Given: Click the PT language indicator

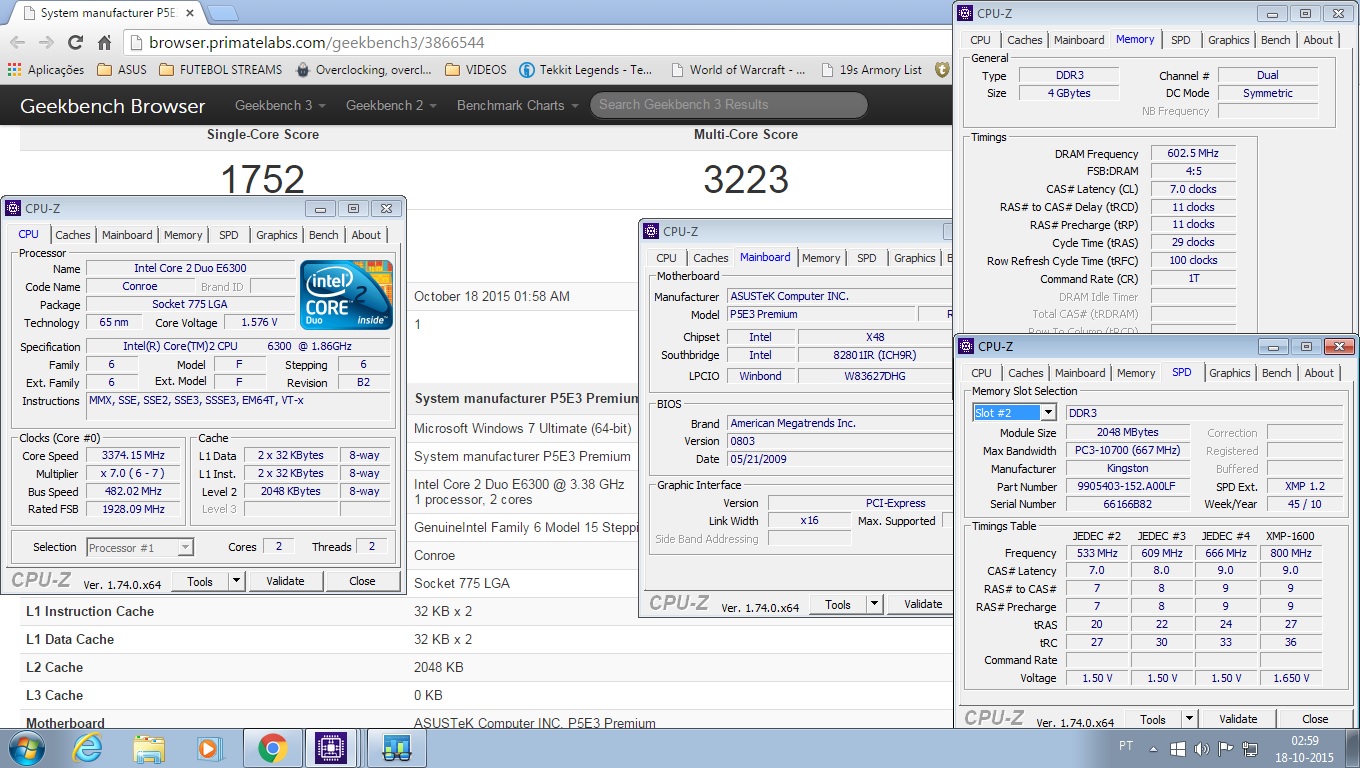Looking at the screenshot, I should pos(1125,748).
